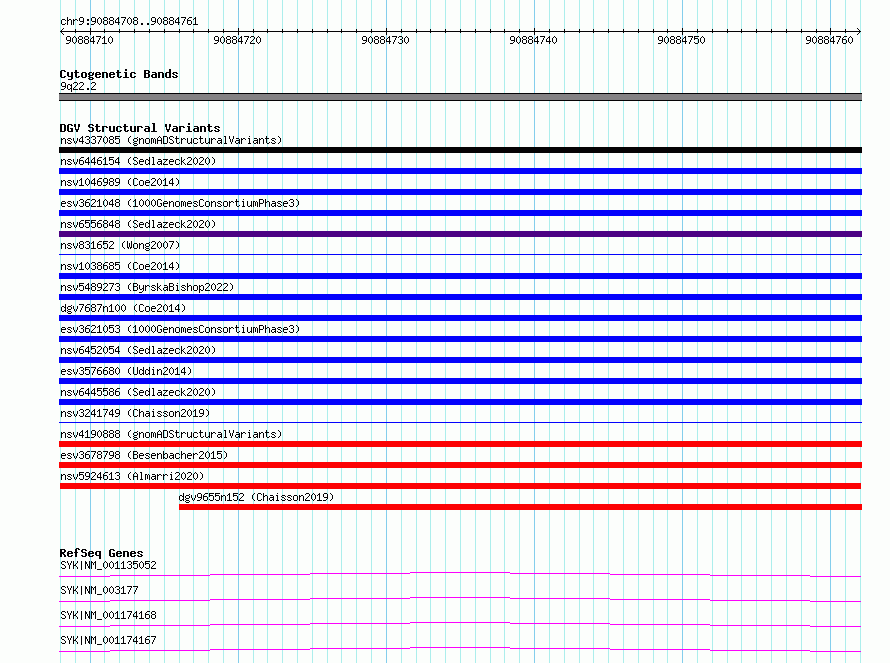
Task: Open the Cytogenetic Bands track heading
Action: (119, 74)
